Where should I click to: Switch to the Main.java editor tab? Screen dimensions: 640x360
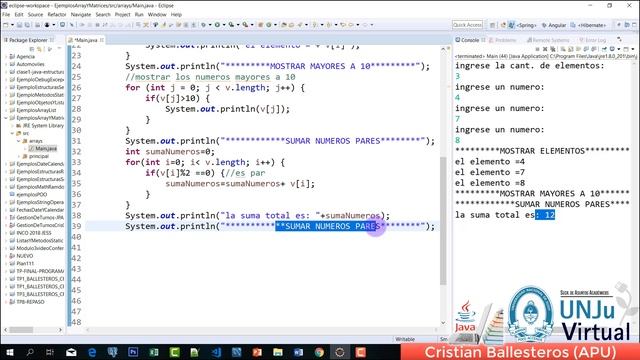pos(86,40)
